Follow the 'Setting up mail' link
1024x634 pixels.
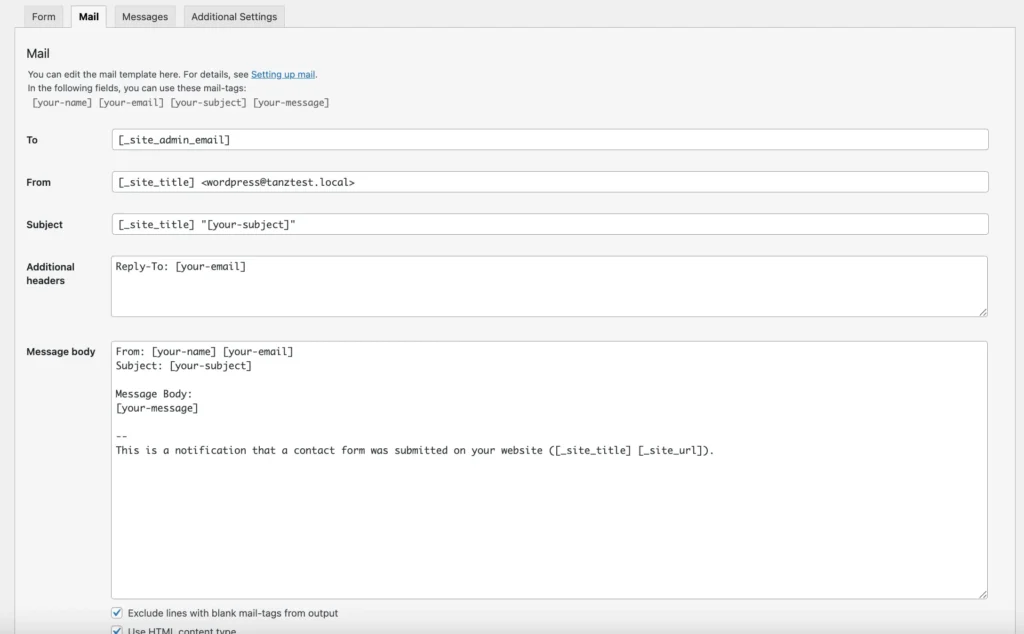[283, 74]
